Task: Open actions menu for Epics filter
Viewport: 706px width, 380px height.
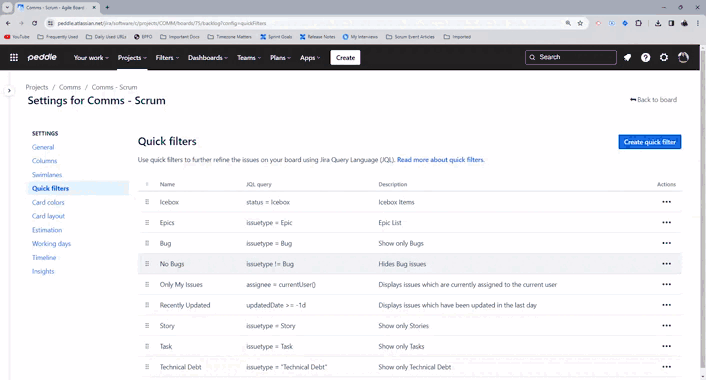Action: [x=666, y=222]
